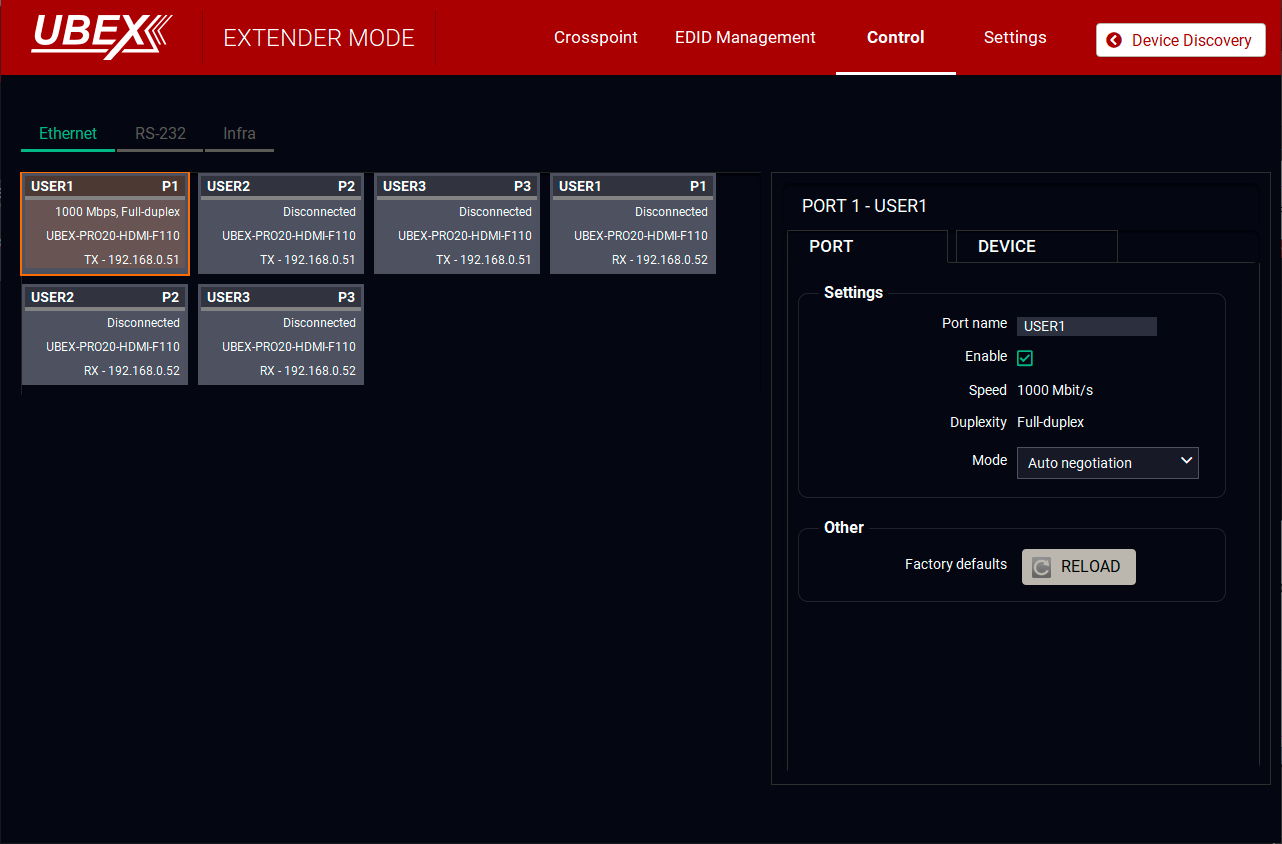The image size is (1282, 844).
Task: Select USER3 P3 RX port tile
Action: (281, 335)
